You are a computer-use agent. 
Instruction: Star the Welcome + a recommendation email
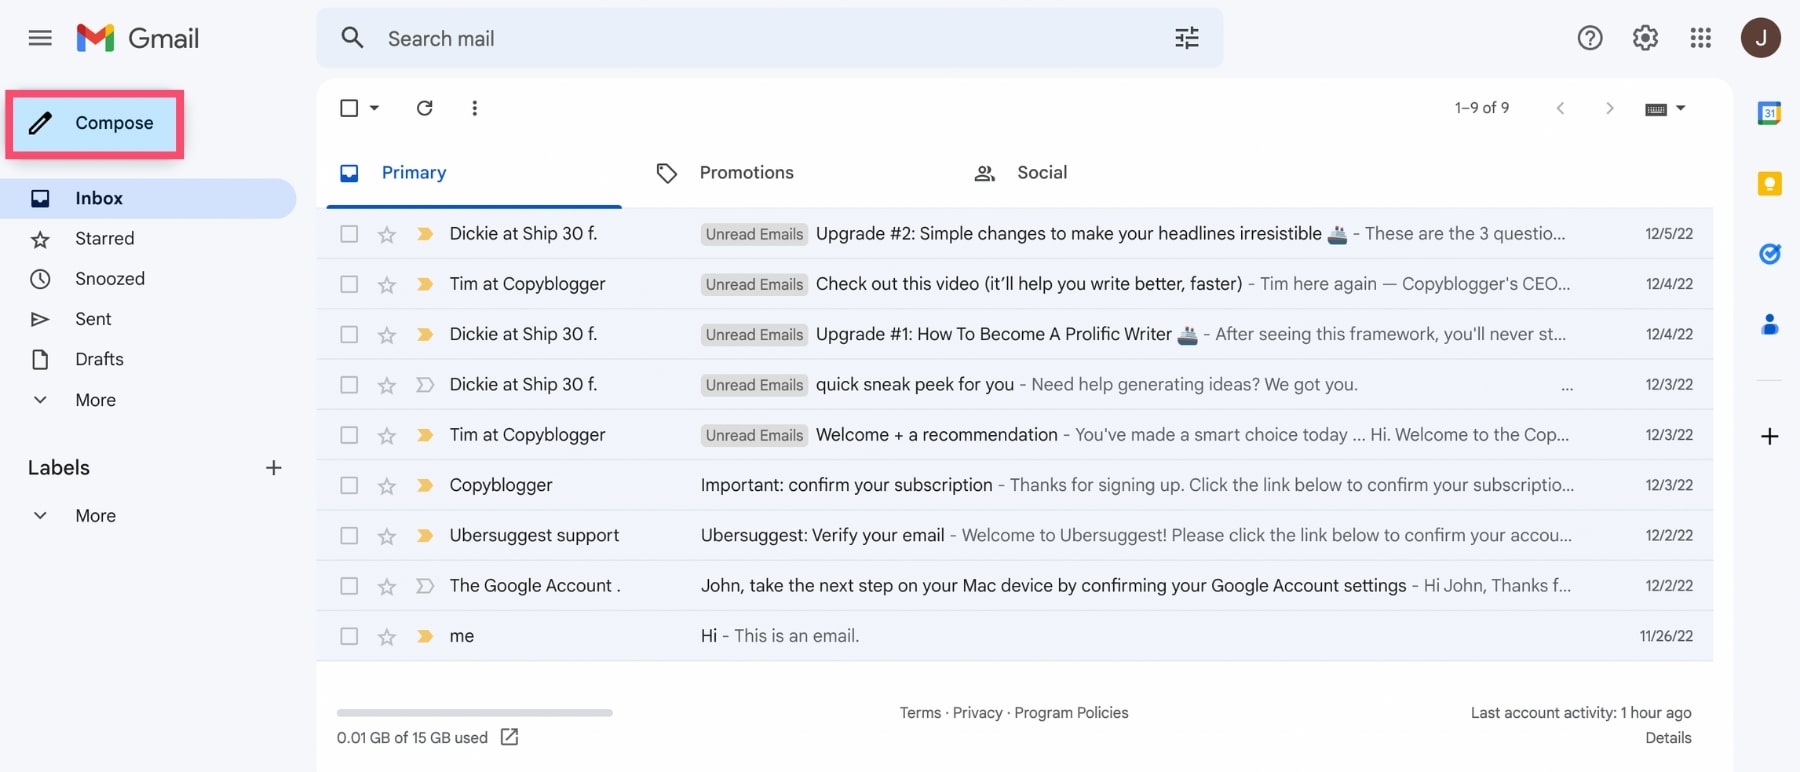tap(386, 436)
